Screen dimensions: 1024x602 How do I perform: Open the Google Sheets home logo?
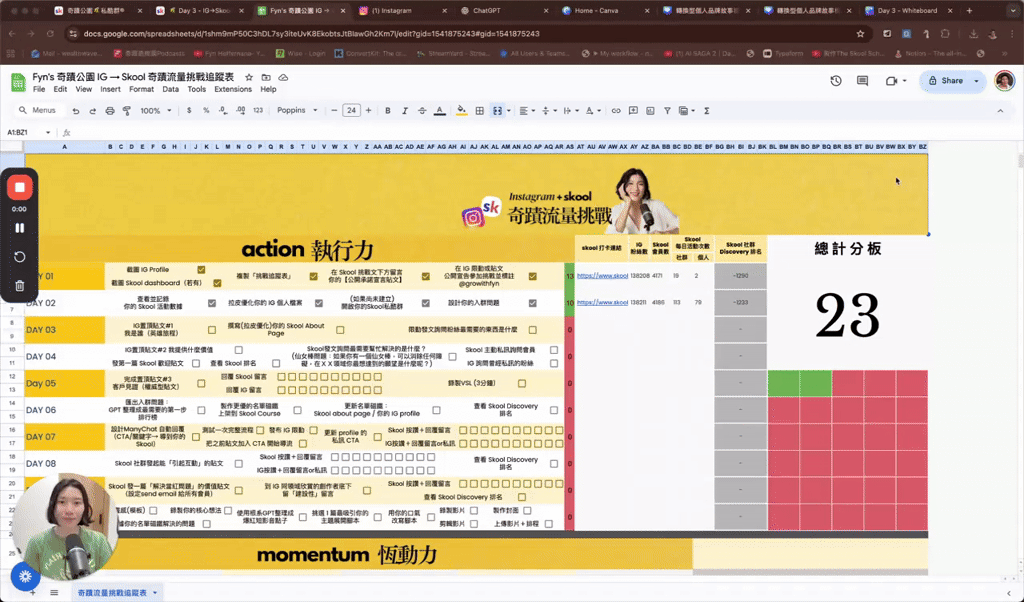pos(18,82)
